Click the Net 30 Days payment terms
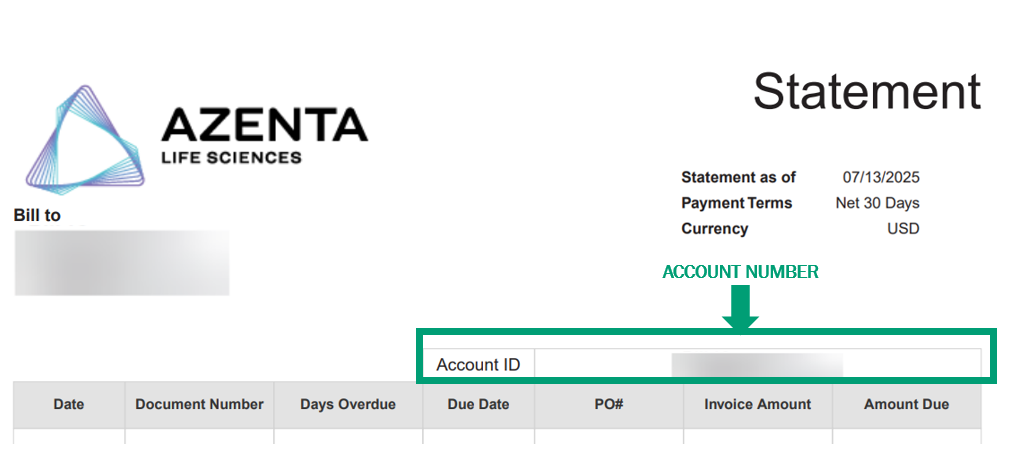Viewport: 1025px width, 469px height. click(877, 203)
